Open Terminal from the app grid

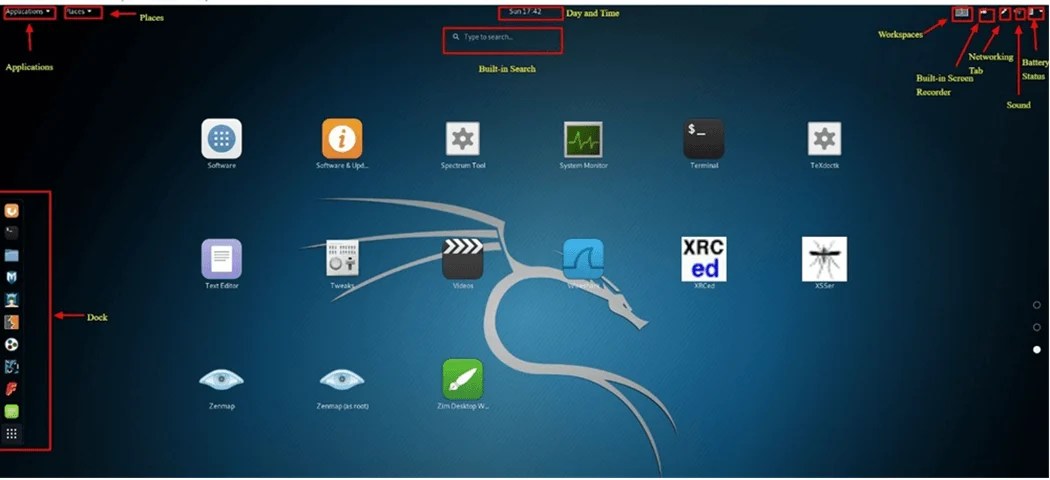point(704,139)
